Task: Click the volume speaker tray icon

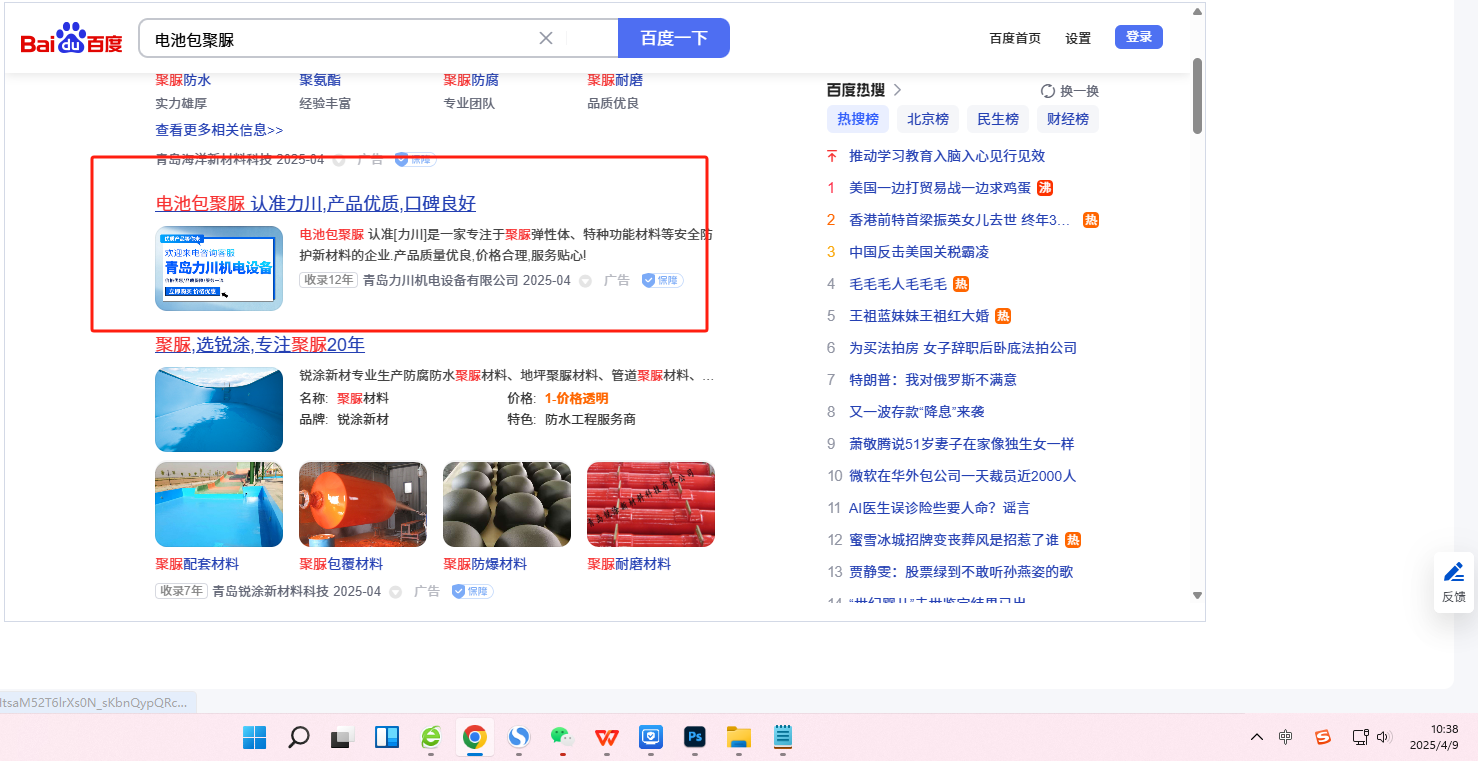Action: point(1384,737)
